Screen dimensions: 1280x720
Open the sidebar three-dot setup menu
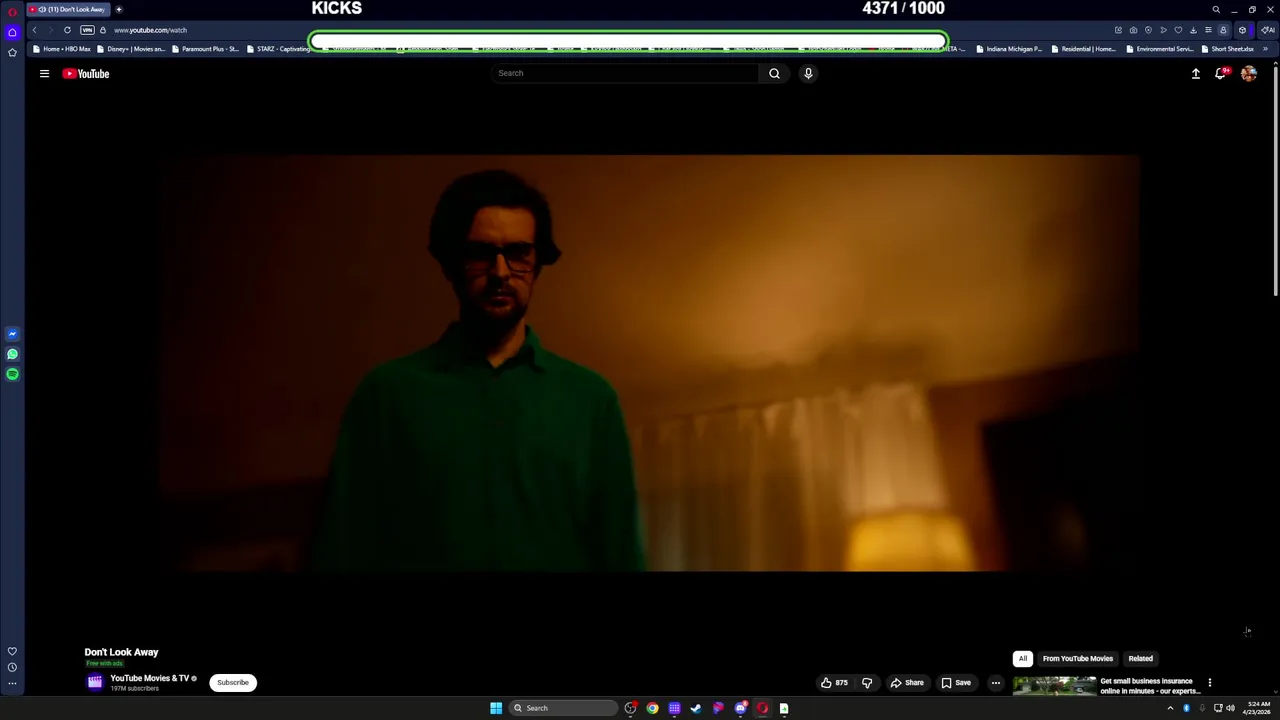(12, 684)
